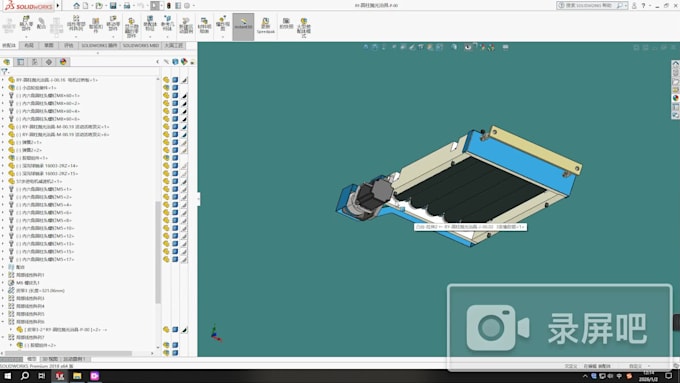Expand the 局部线性阵列1 node
The width and height of the screenshot is (680, 383).
pos(3,275)
